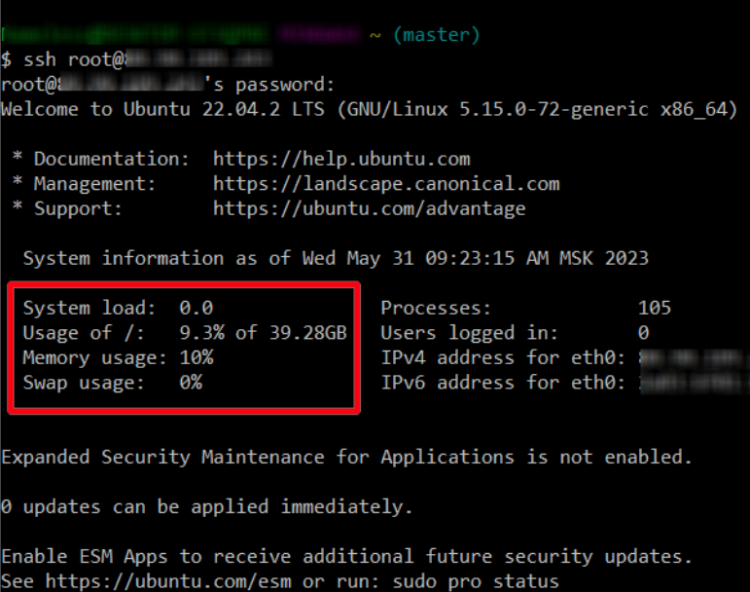
Task: Click the disk usage value 9.3% of 39.28GB
Action: 262,333
